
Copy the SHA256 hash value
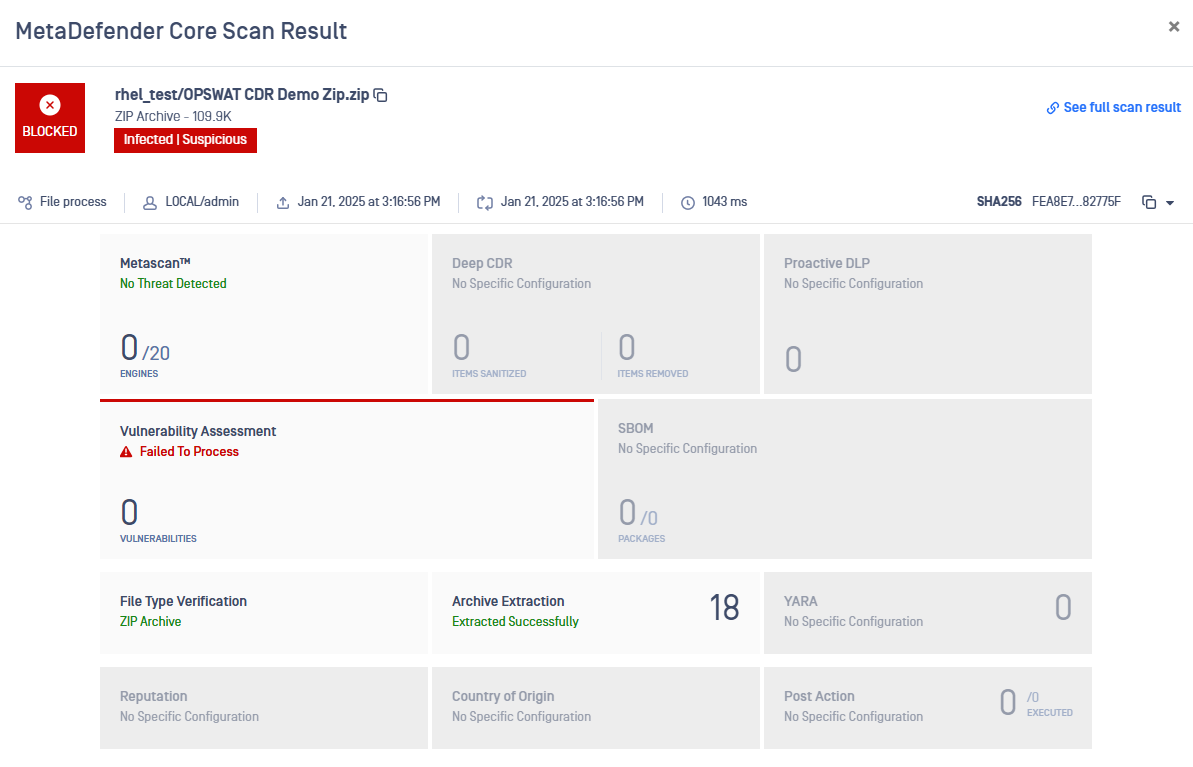click(x=1149, y=202)
